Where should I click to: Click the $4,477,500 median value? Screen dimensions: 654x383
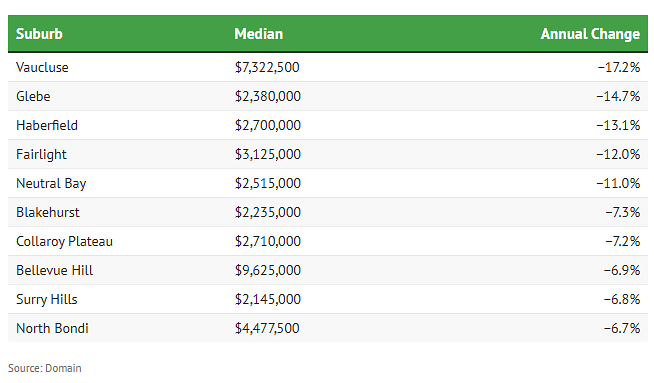[267, 328]
